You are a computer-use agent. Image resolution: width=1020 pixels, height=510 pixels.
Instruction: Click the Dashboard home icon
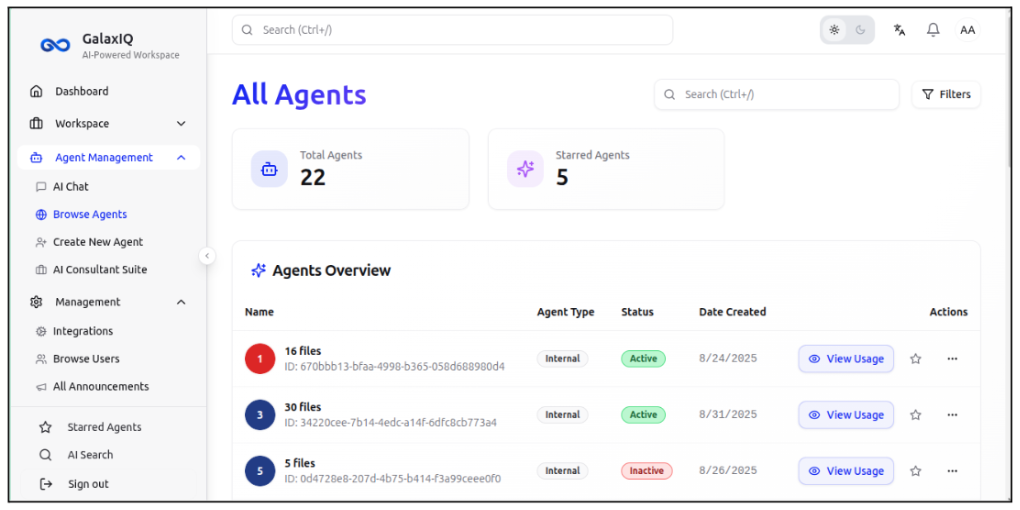(36, 91)
